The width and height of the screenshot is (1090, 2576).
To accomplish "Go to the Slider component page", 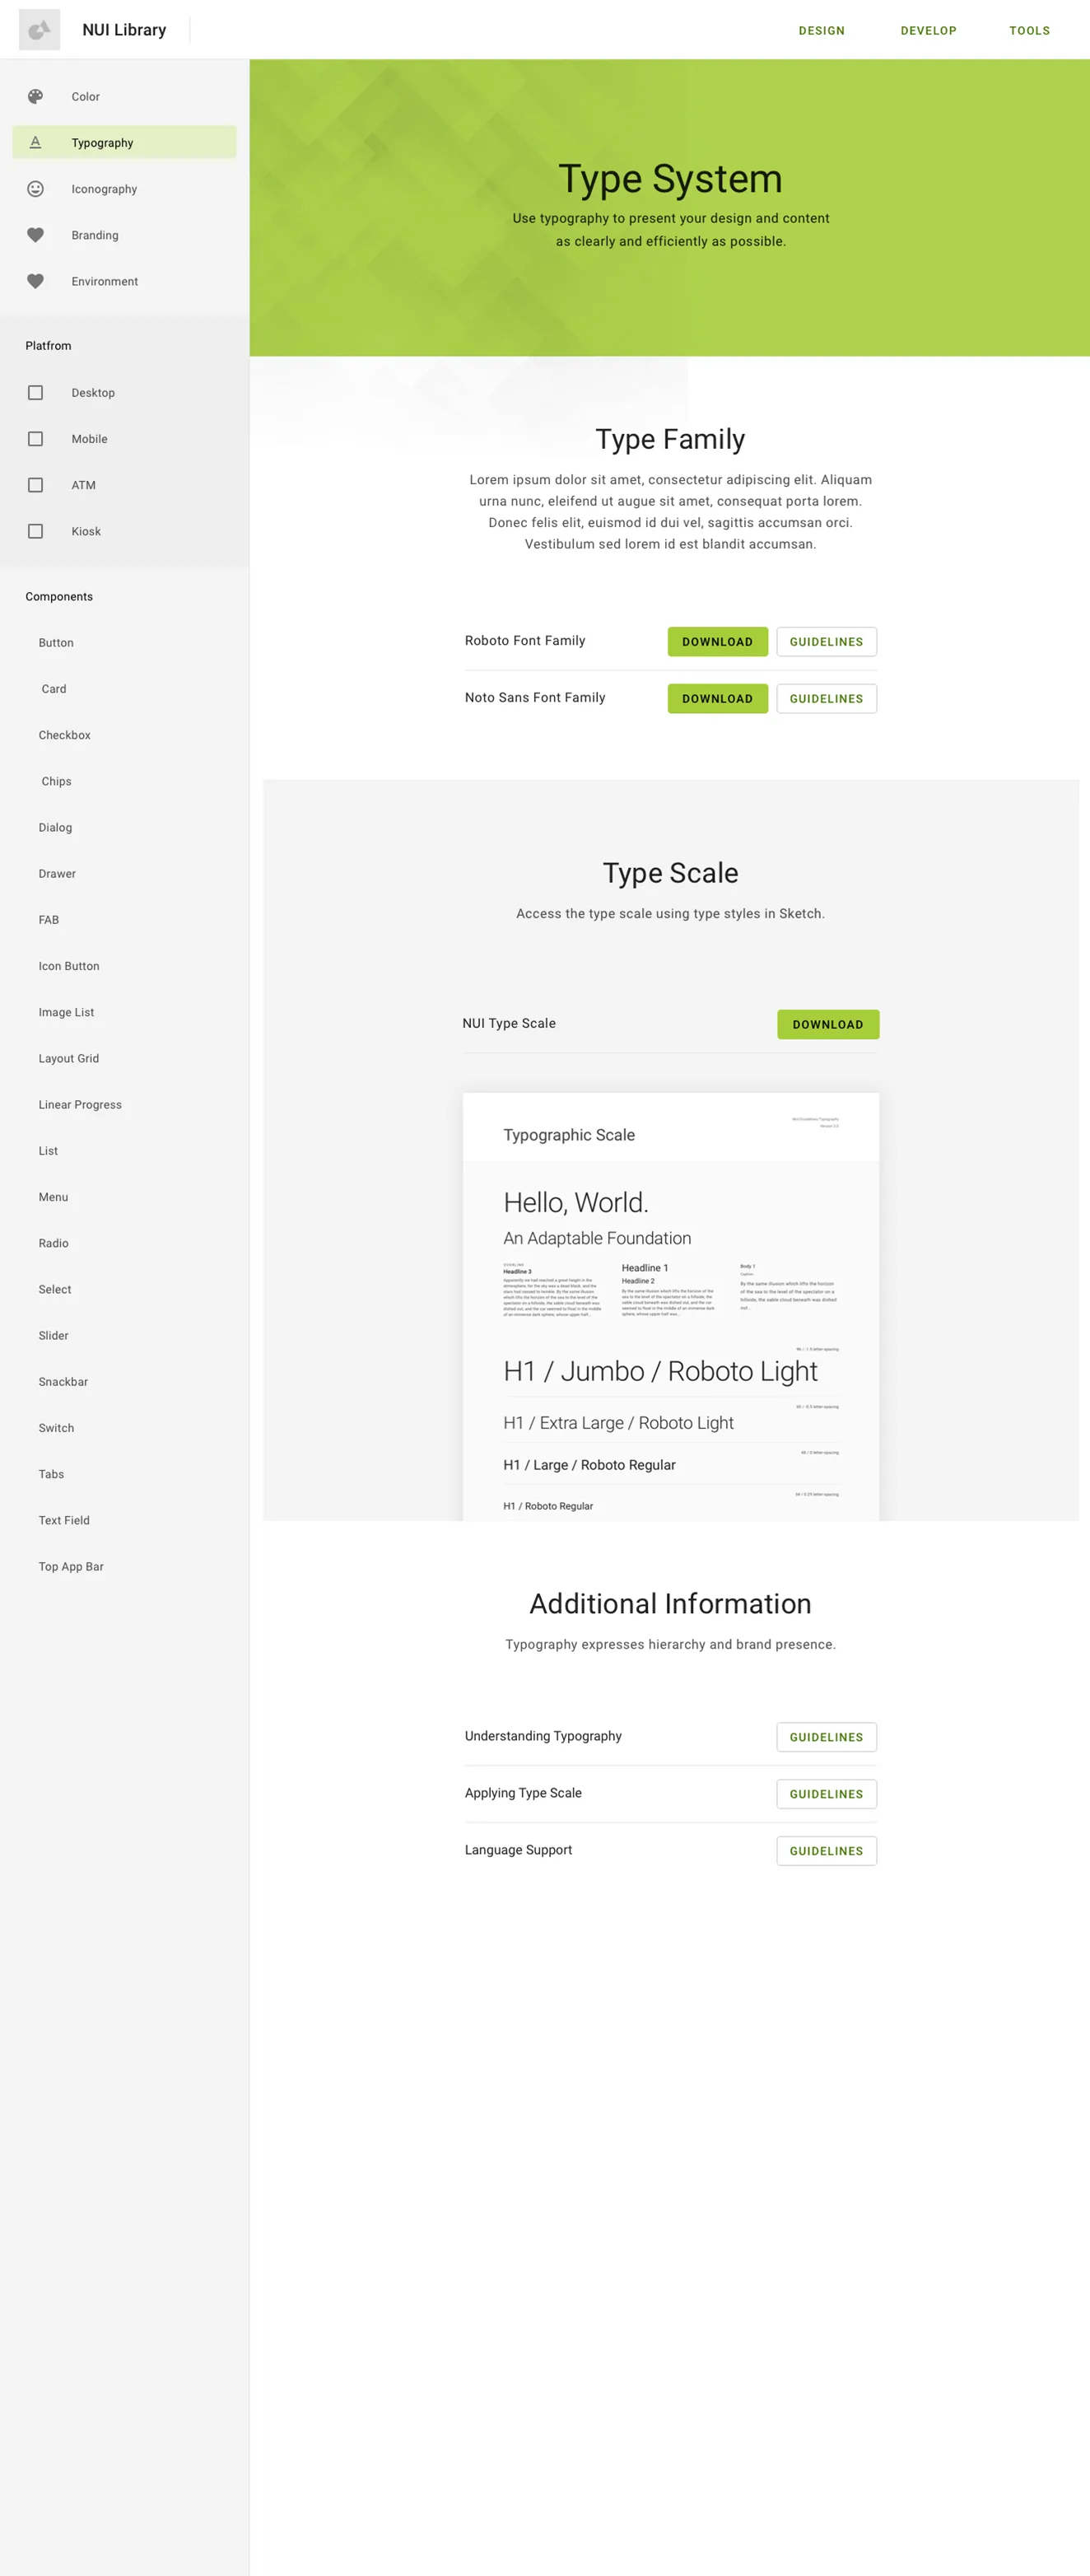I will [x=54, y=1336].
